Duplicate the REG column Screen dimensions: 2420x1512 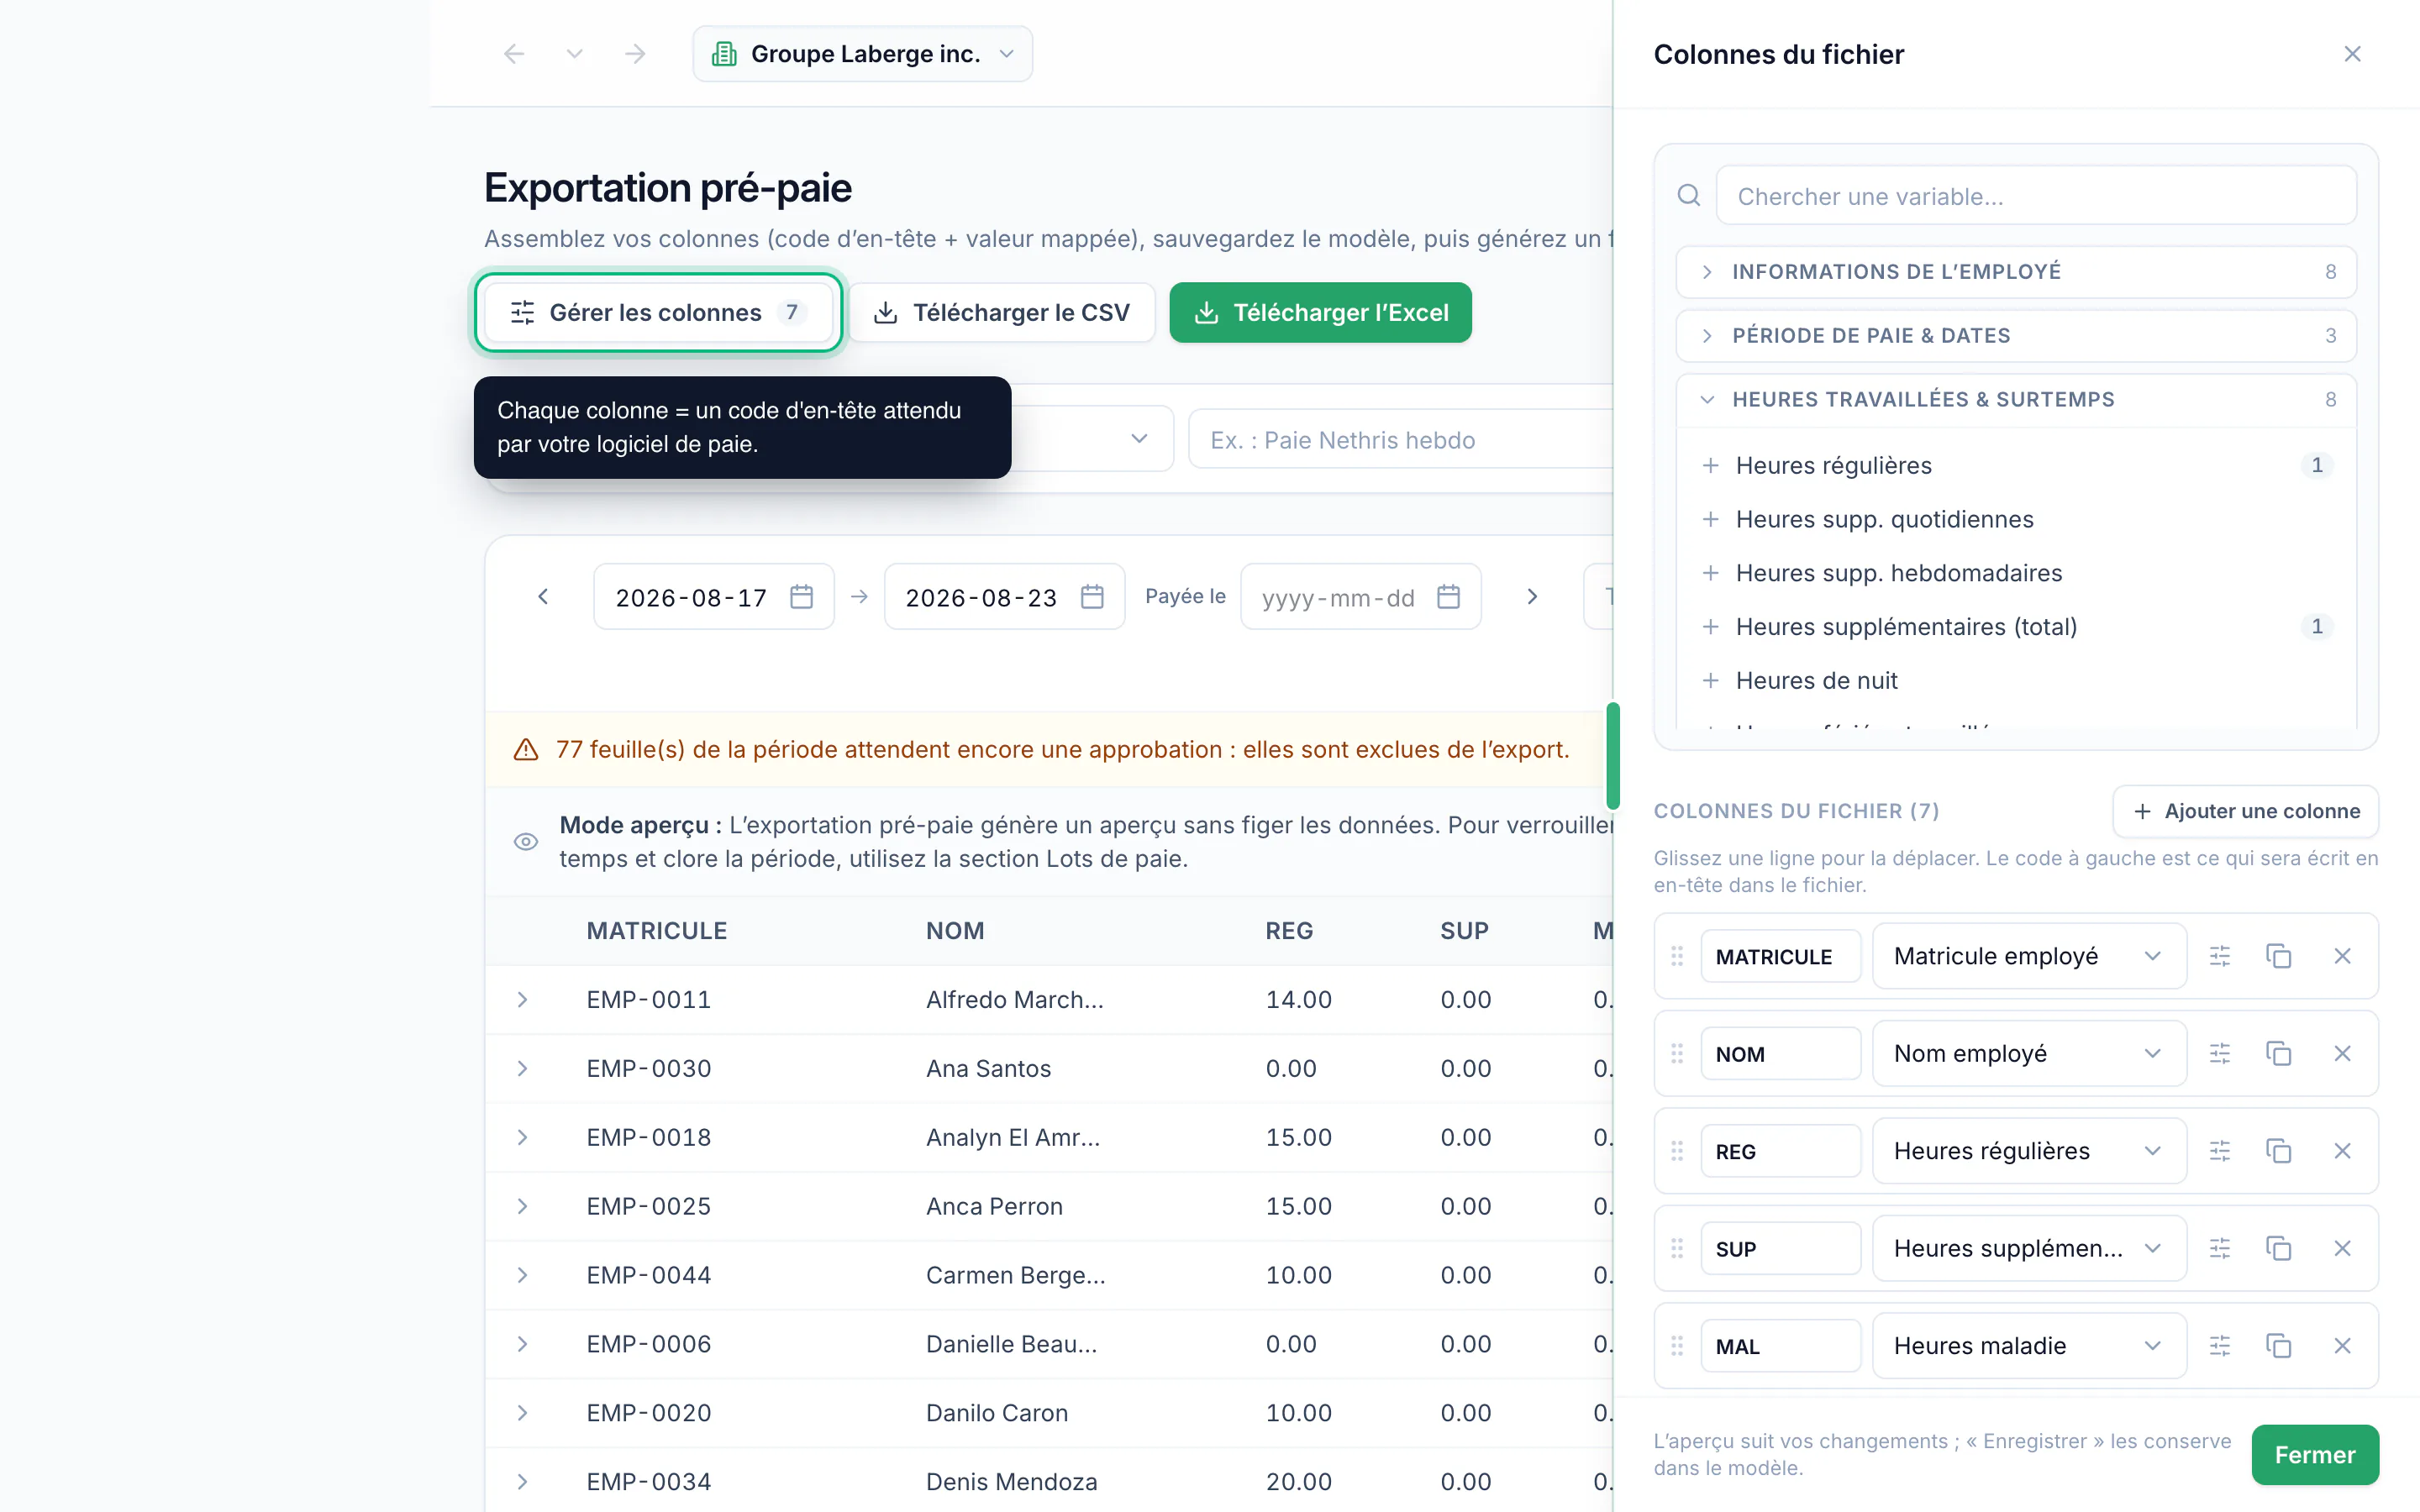[2279, 1151]
